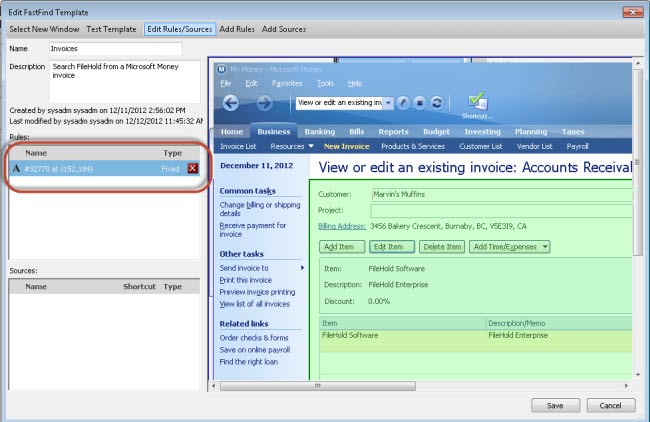
Task: Click Add Rules in the toolbar
Action: click(237, 29)
